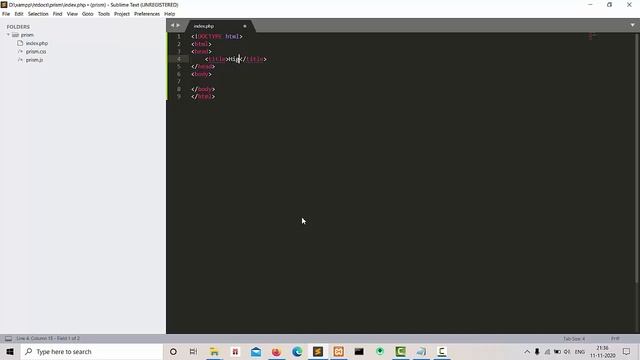This screenshot has width=640, height=360.
Task: Click line number 4 in the gutter
Action: click(179, 59)
